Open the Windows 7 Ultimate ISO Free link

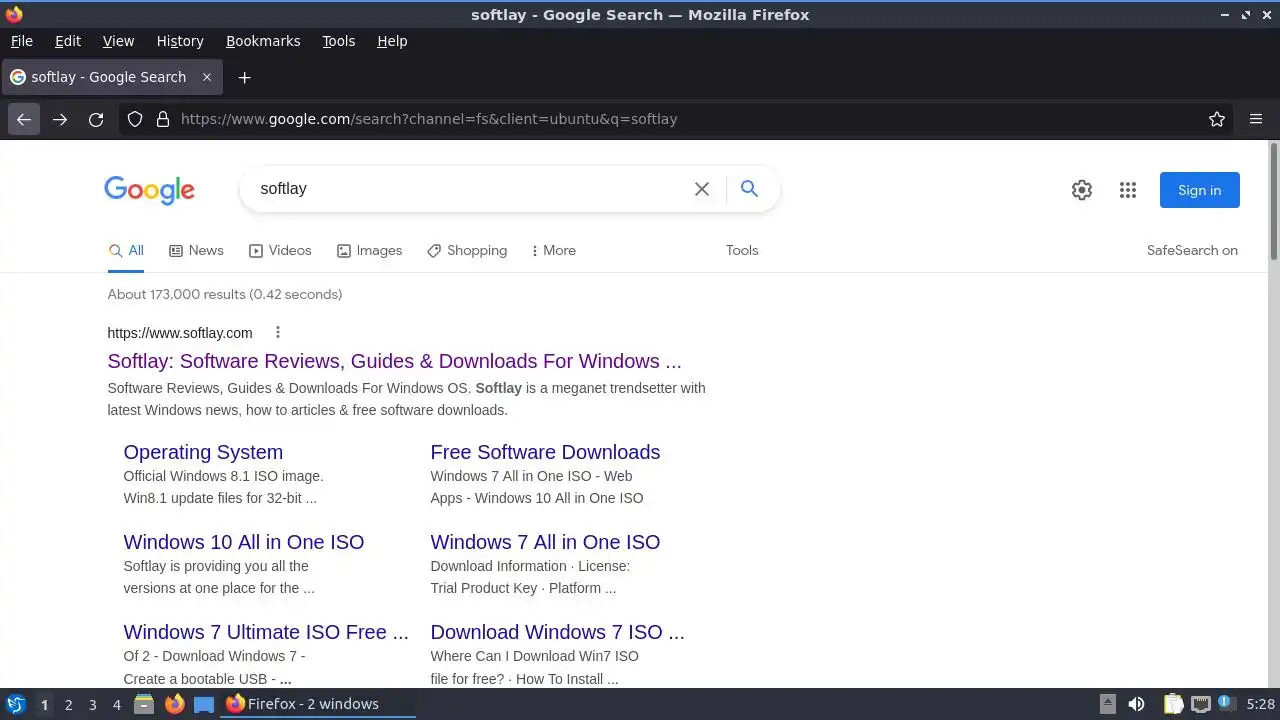pos(266,632)
